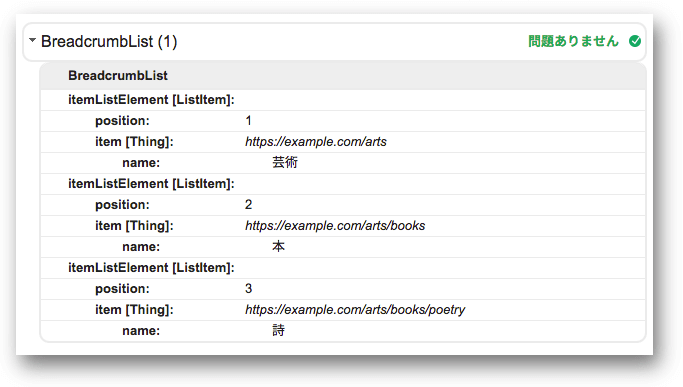The image size is (683, 387).
Task: Click the name value 芸術
Action: [x=285, y=163]
